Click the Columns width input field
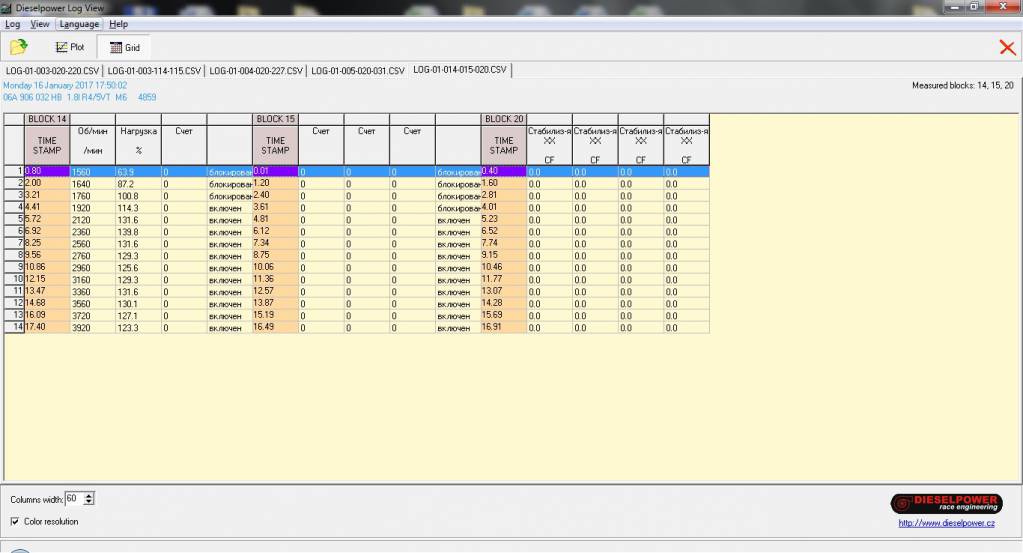Screen dimensions: 1023x553 [73, 498]
